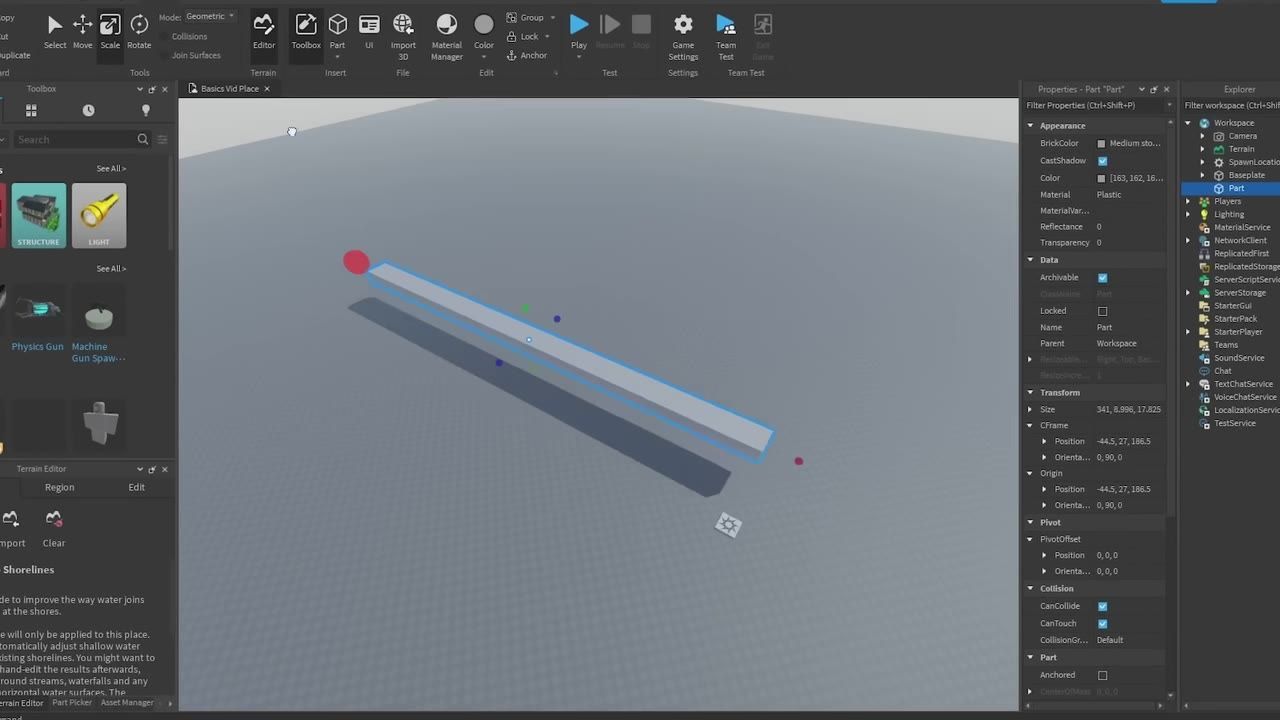The height and width of the screenshot is (720, 1280).
Task: Open the Toolbox recent (clock) tab
Action: point(88,110)
